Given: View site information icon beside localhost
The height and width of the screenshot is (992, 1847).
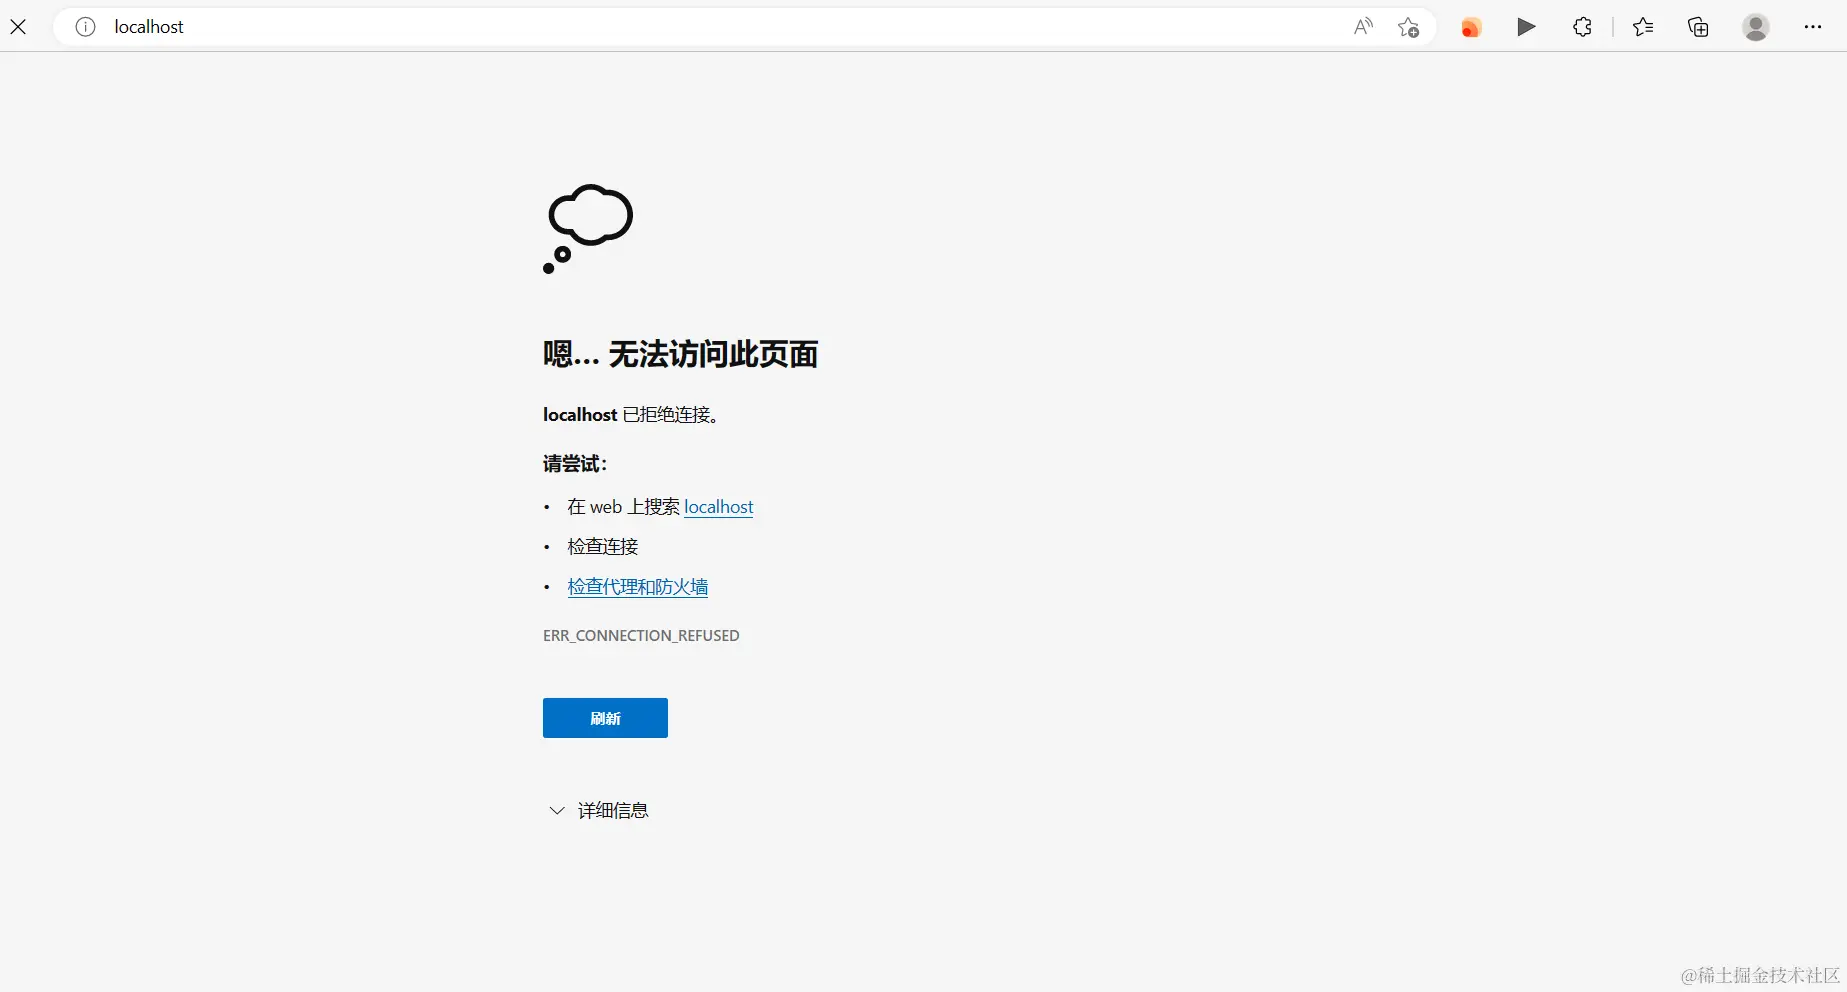Looking at the screenshot, I should pos(86,27).
